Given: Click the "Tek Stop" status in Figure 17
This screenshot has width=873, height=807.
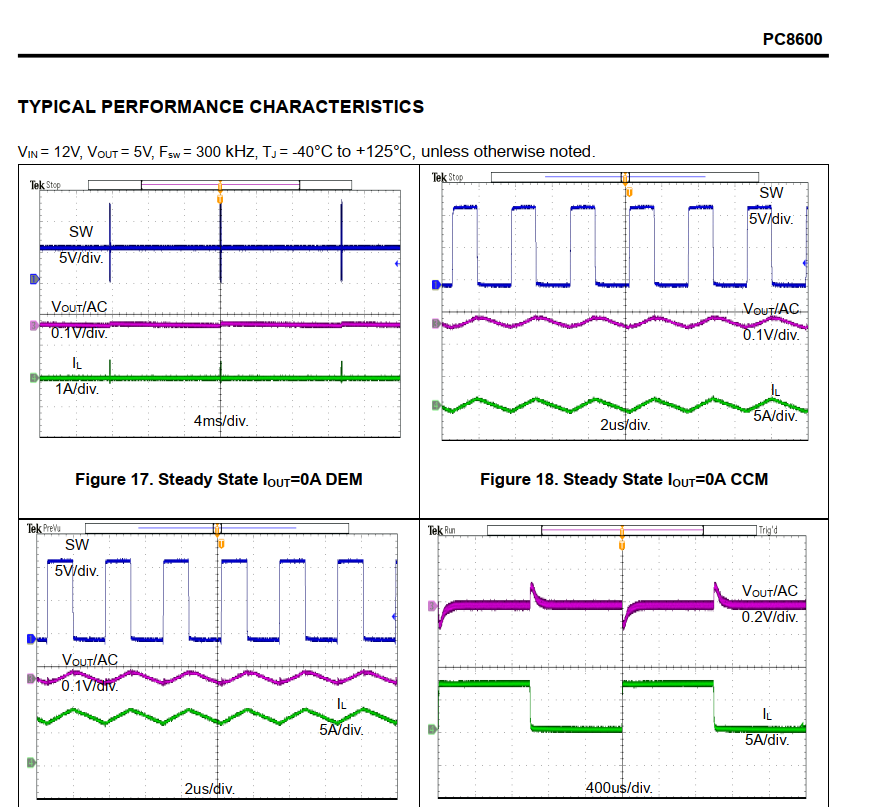Looking at the screenshot, I should pyautogui.click(x=45, y=185).
